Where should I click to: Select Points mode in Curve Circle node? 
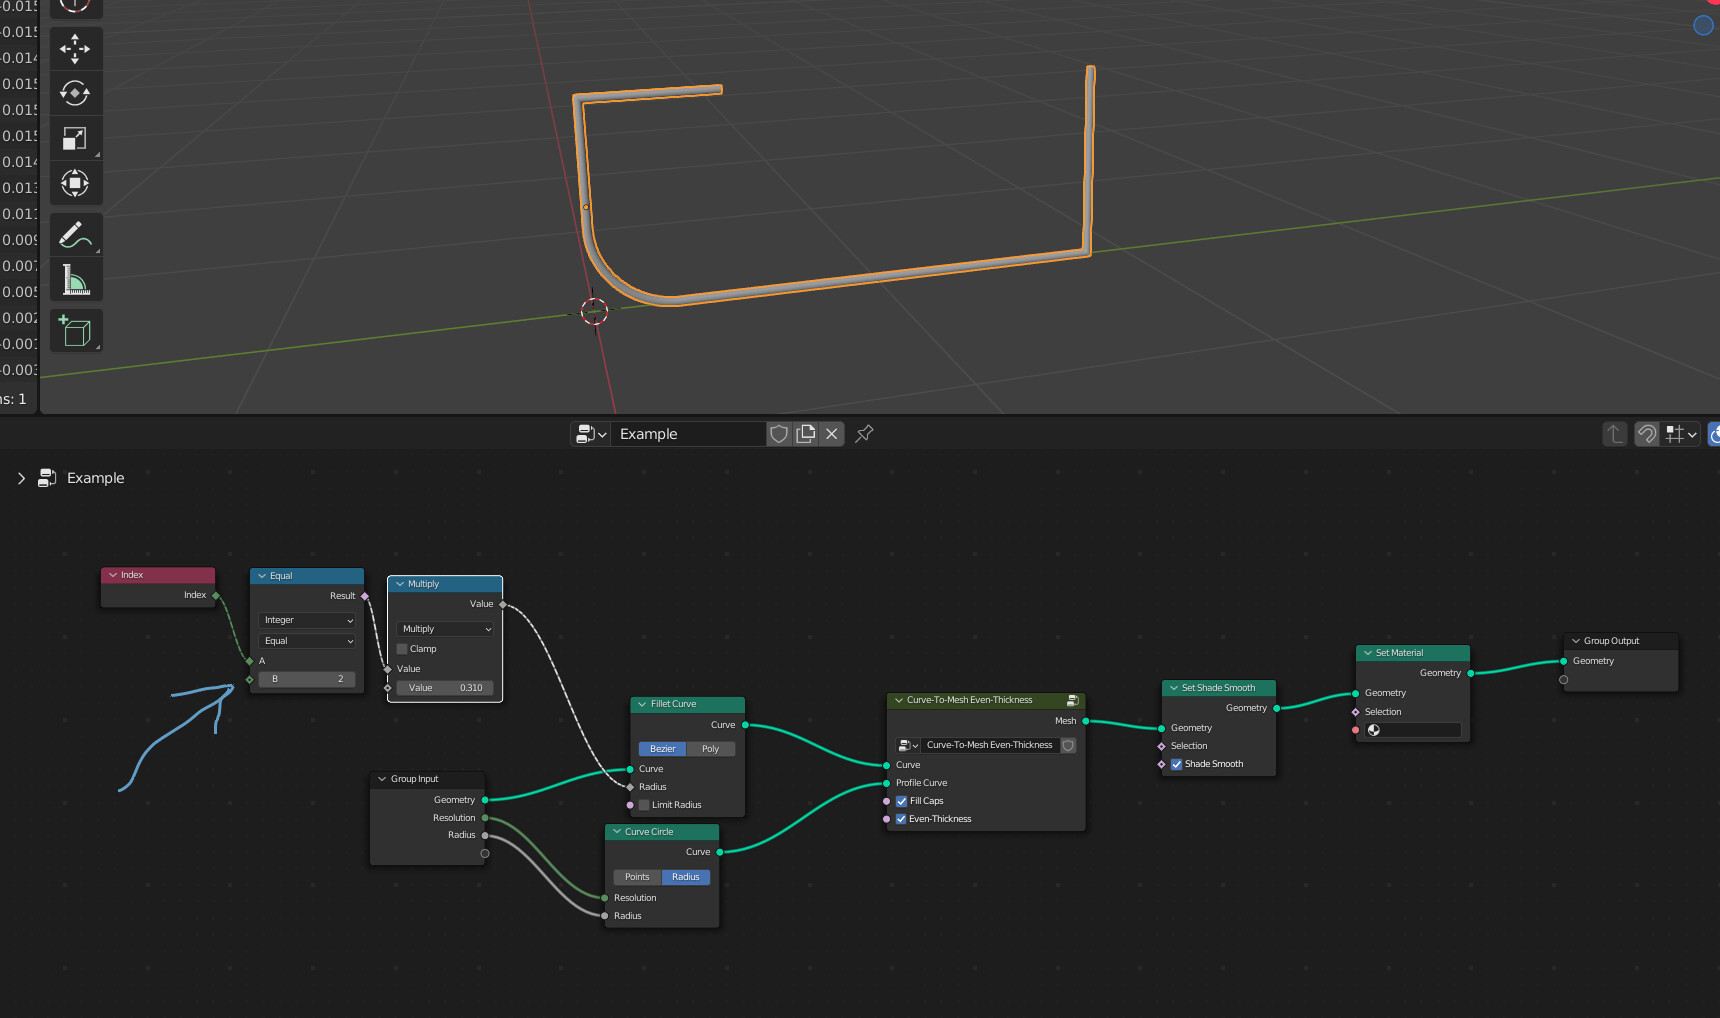[638, 877]
